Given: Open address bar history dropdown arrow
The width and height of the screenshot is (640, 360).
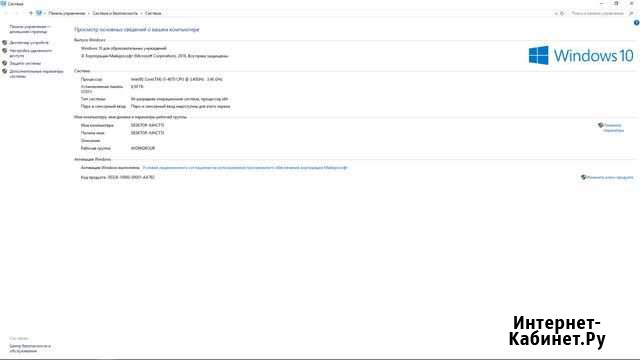Looking at the screenshot, I should [x=556, y=13].
